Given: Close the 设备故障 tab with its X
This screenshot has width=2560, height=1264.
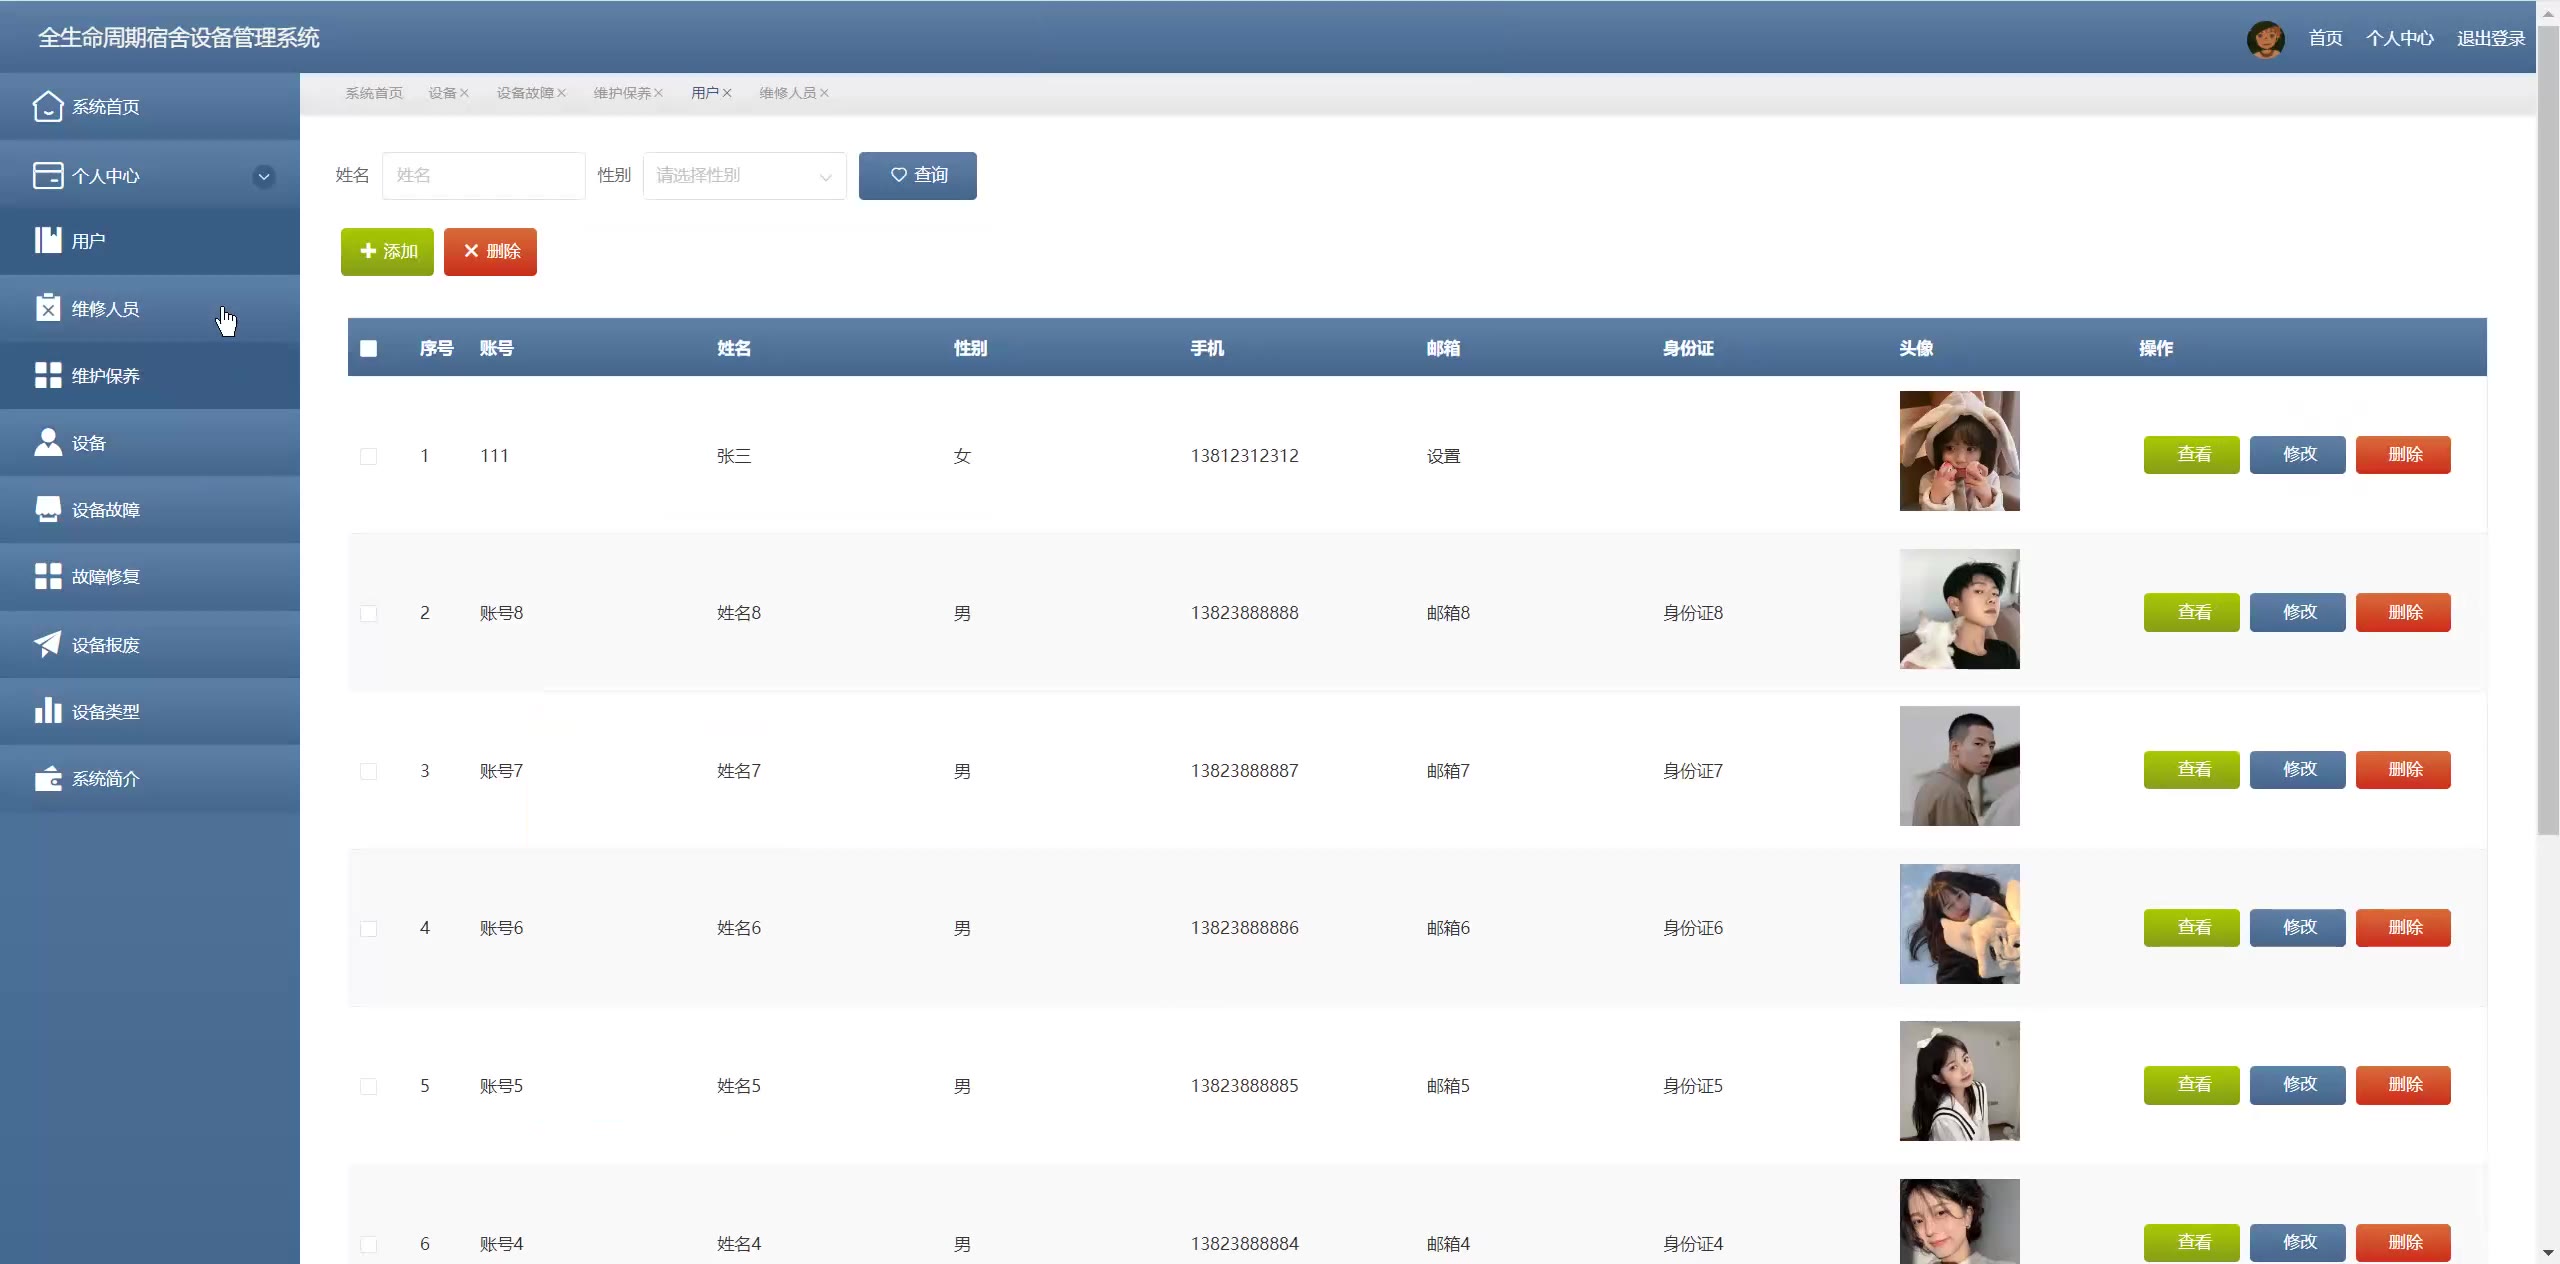Looking at the screenshot, I should (x=562, y=93).
